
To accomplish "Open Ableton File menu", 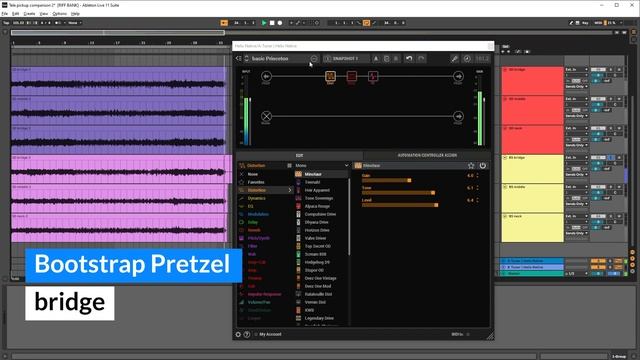I will click(x=4, y=13).
